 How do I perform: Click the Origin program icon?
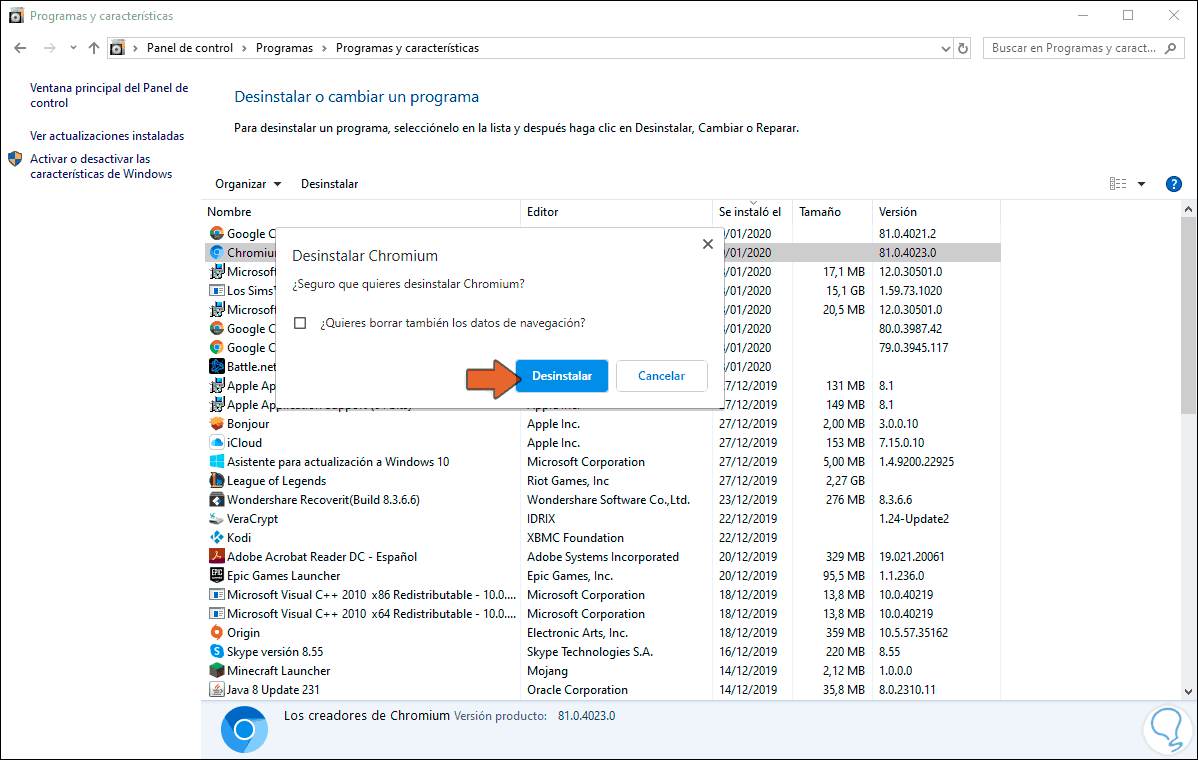click(x=216, y=632)
